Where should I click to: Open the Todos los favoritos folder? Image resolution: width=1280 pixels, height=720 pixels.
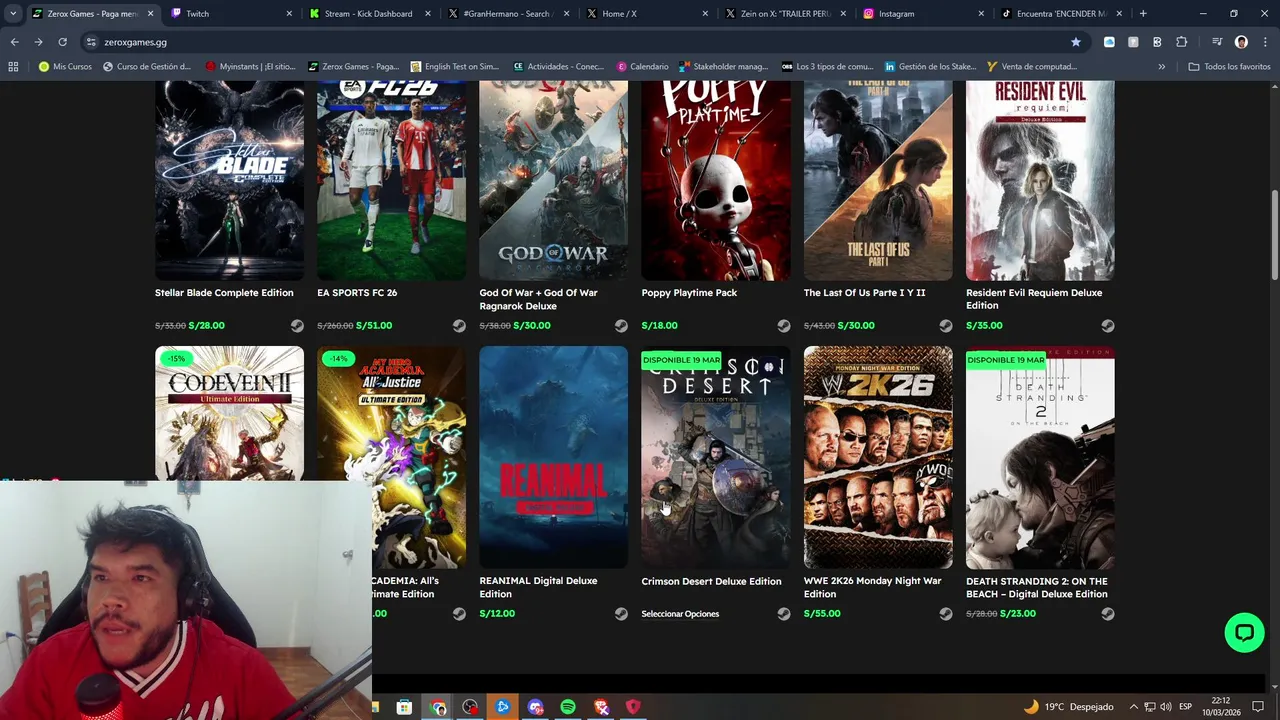[1229, 66]
